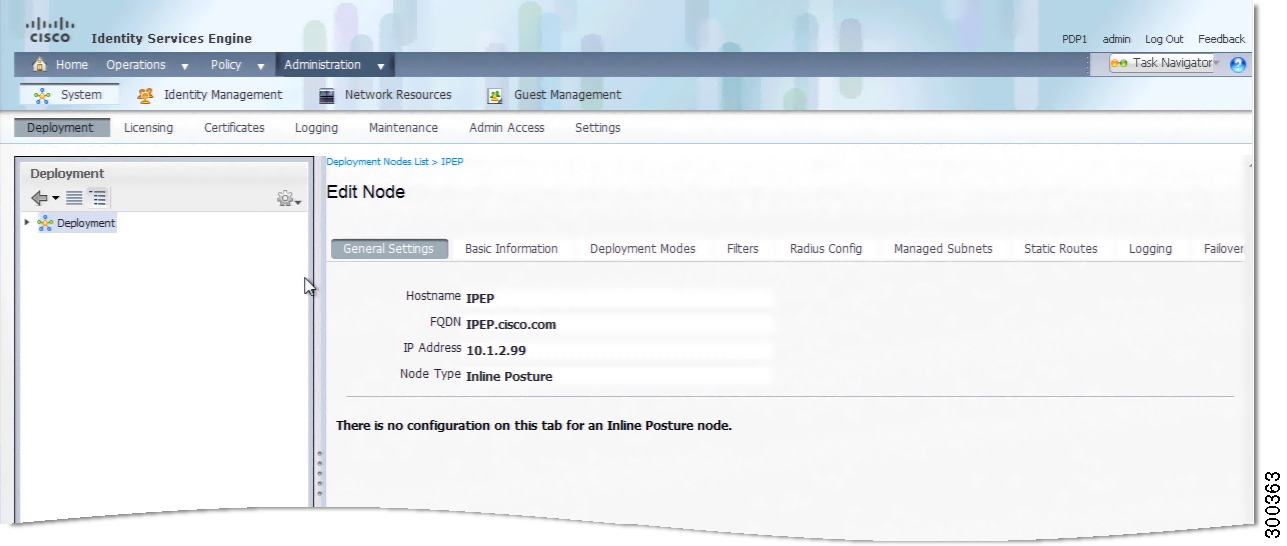
Task: Open the Filters node tab
Action: point(743,249)
